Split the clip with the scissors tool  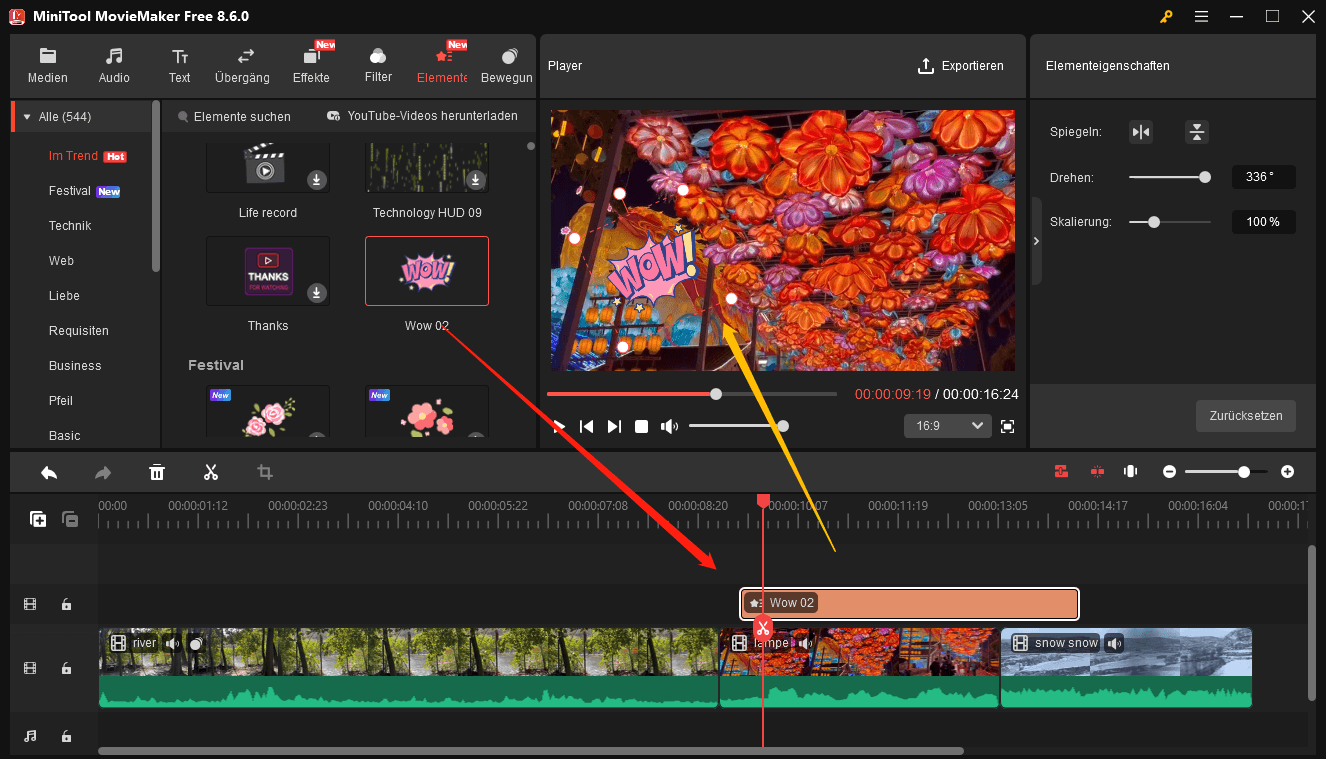pos(211,471)
